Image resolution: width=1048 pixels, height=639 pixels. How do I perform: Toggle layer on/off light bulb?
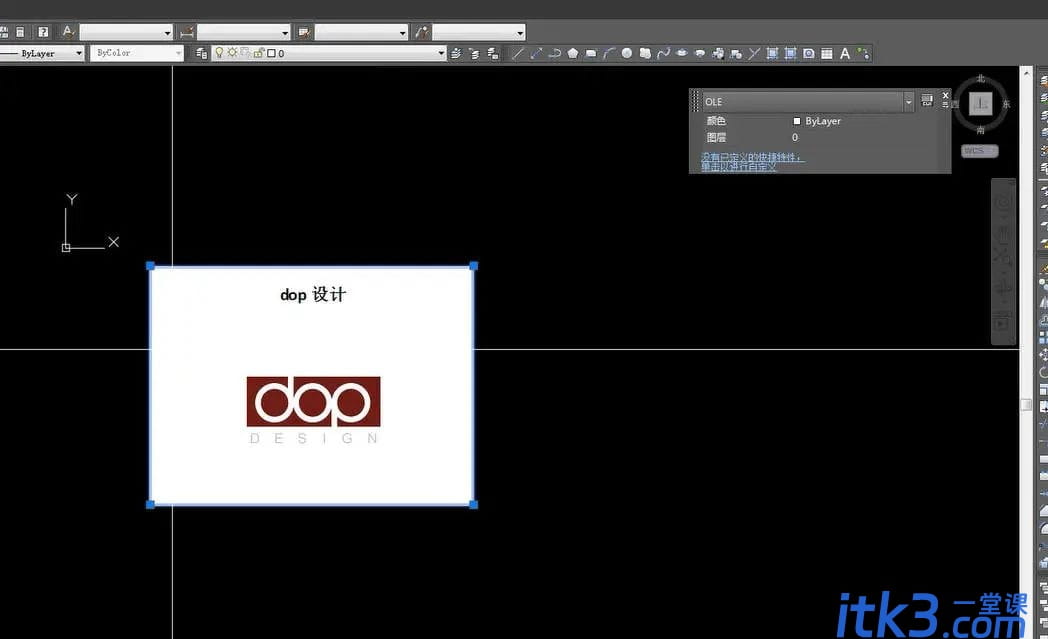pos(219,52)
